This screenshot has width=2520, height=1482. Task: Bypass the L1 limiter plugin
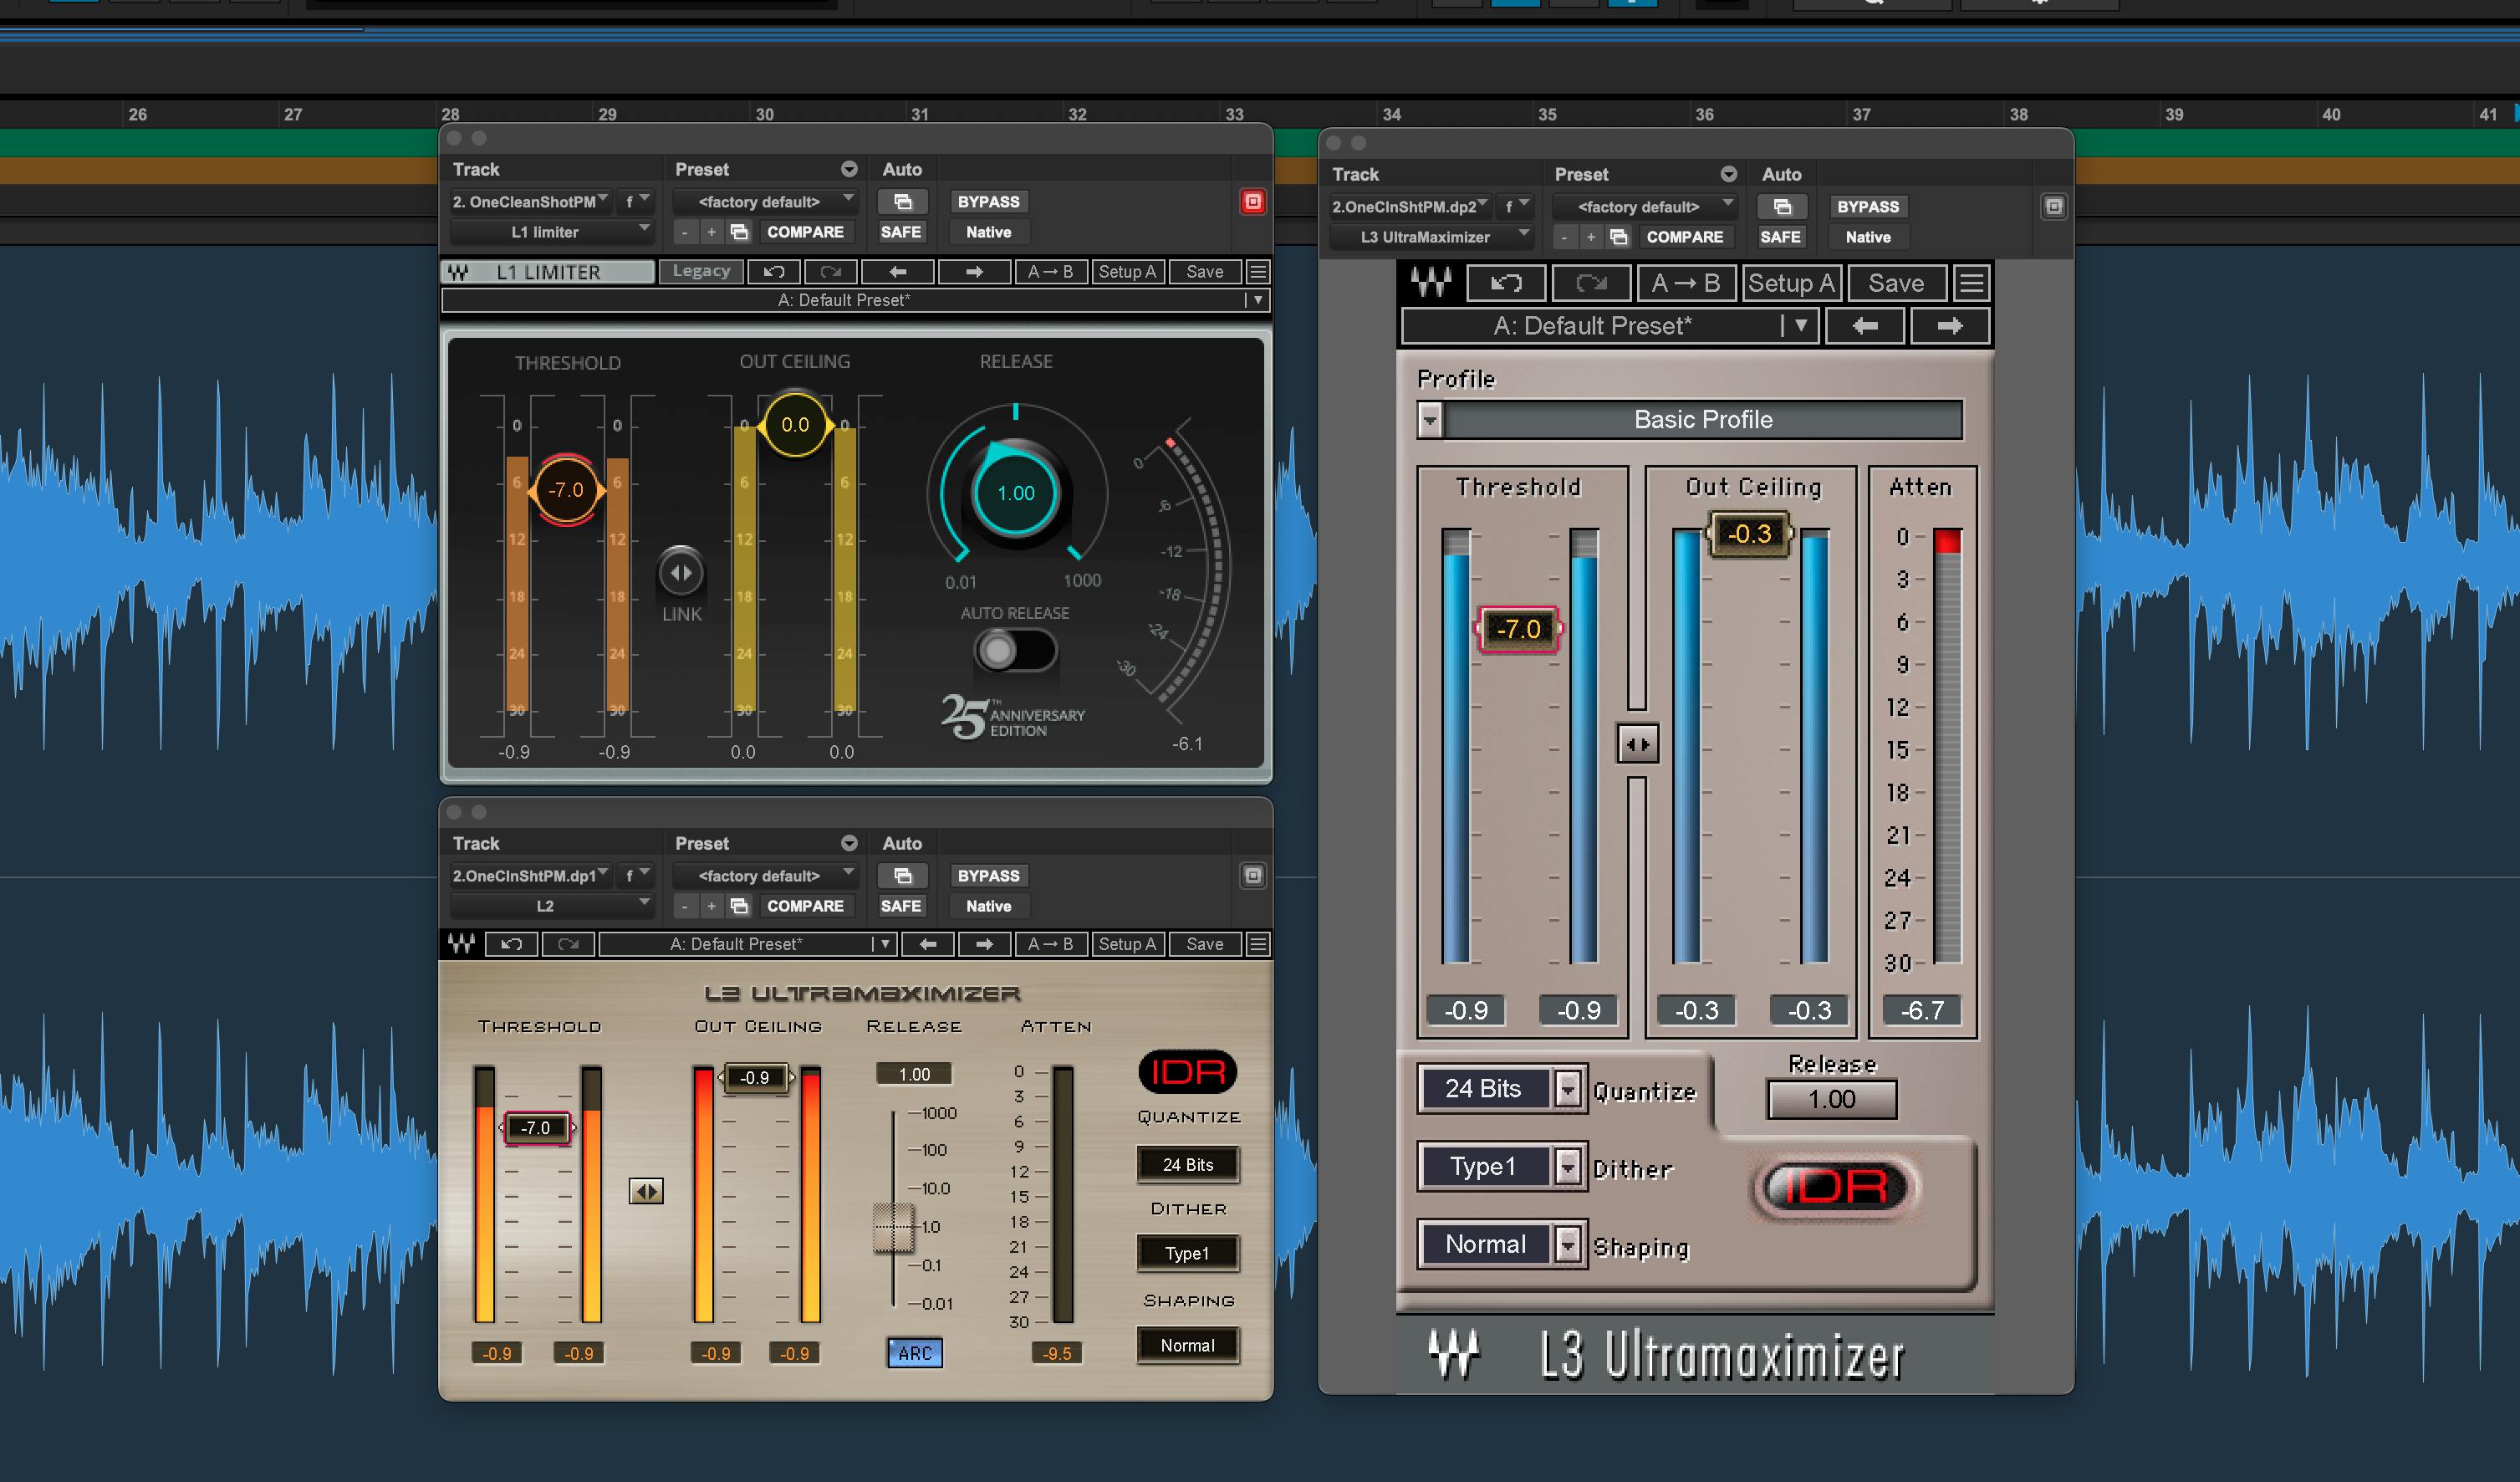988,201
